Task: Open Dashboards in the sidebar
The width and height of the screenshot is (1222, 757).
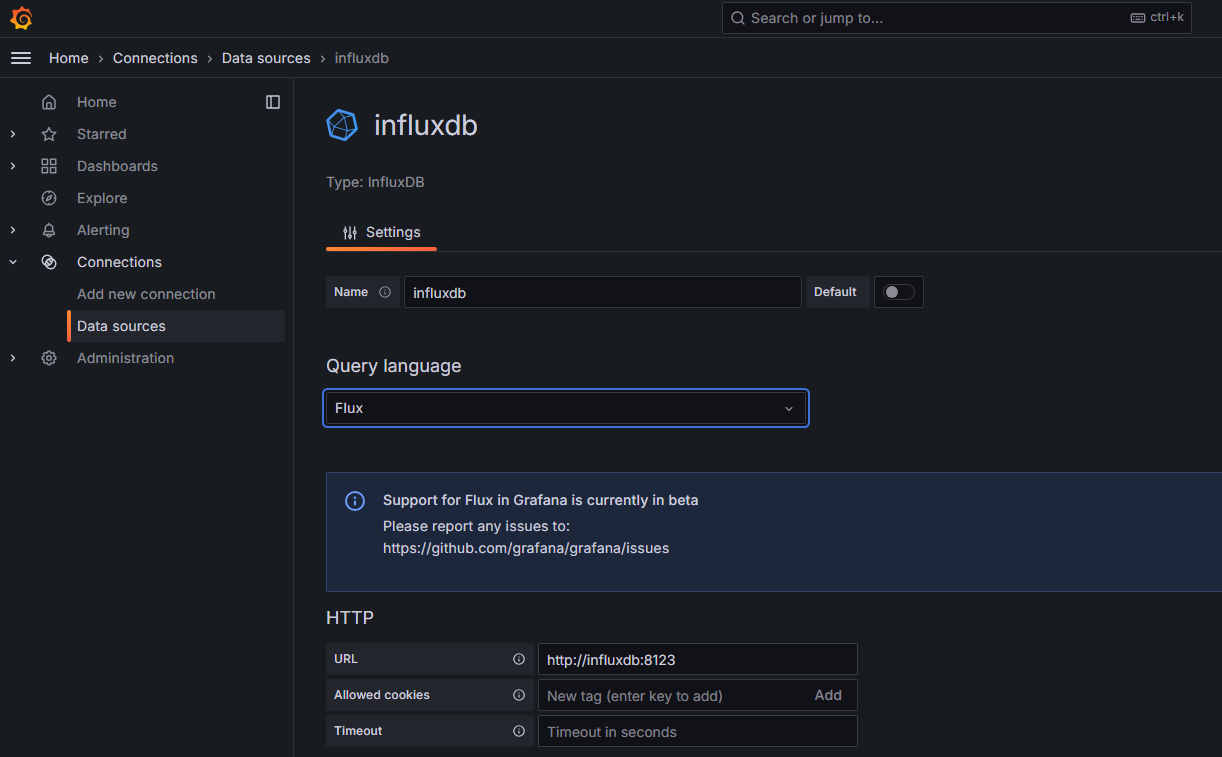Action: (117, 166)
